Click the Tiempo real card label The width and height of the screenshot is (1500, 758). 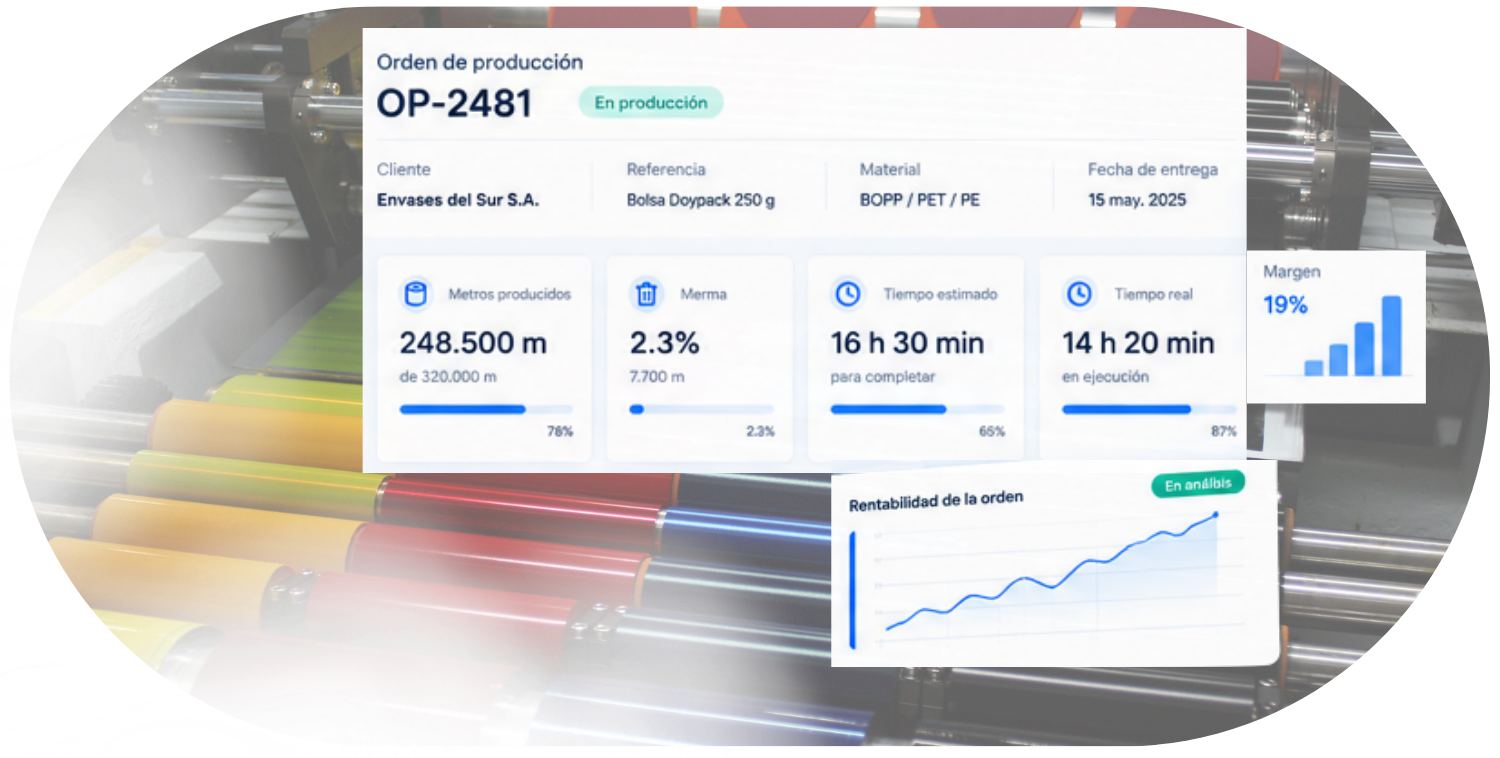(x=1154, y=294)
